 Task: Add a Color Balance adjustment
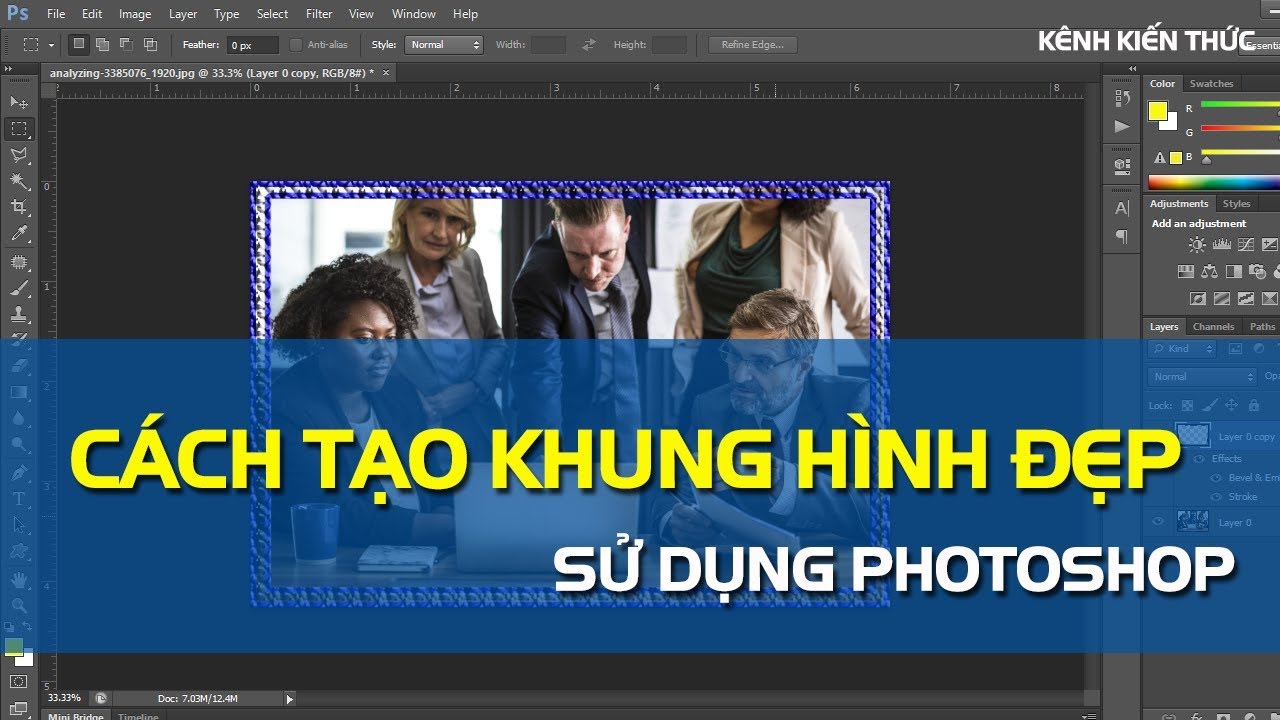(1210, 271)
